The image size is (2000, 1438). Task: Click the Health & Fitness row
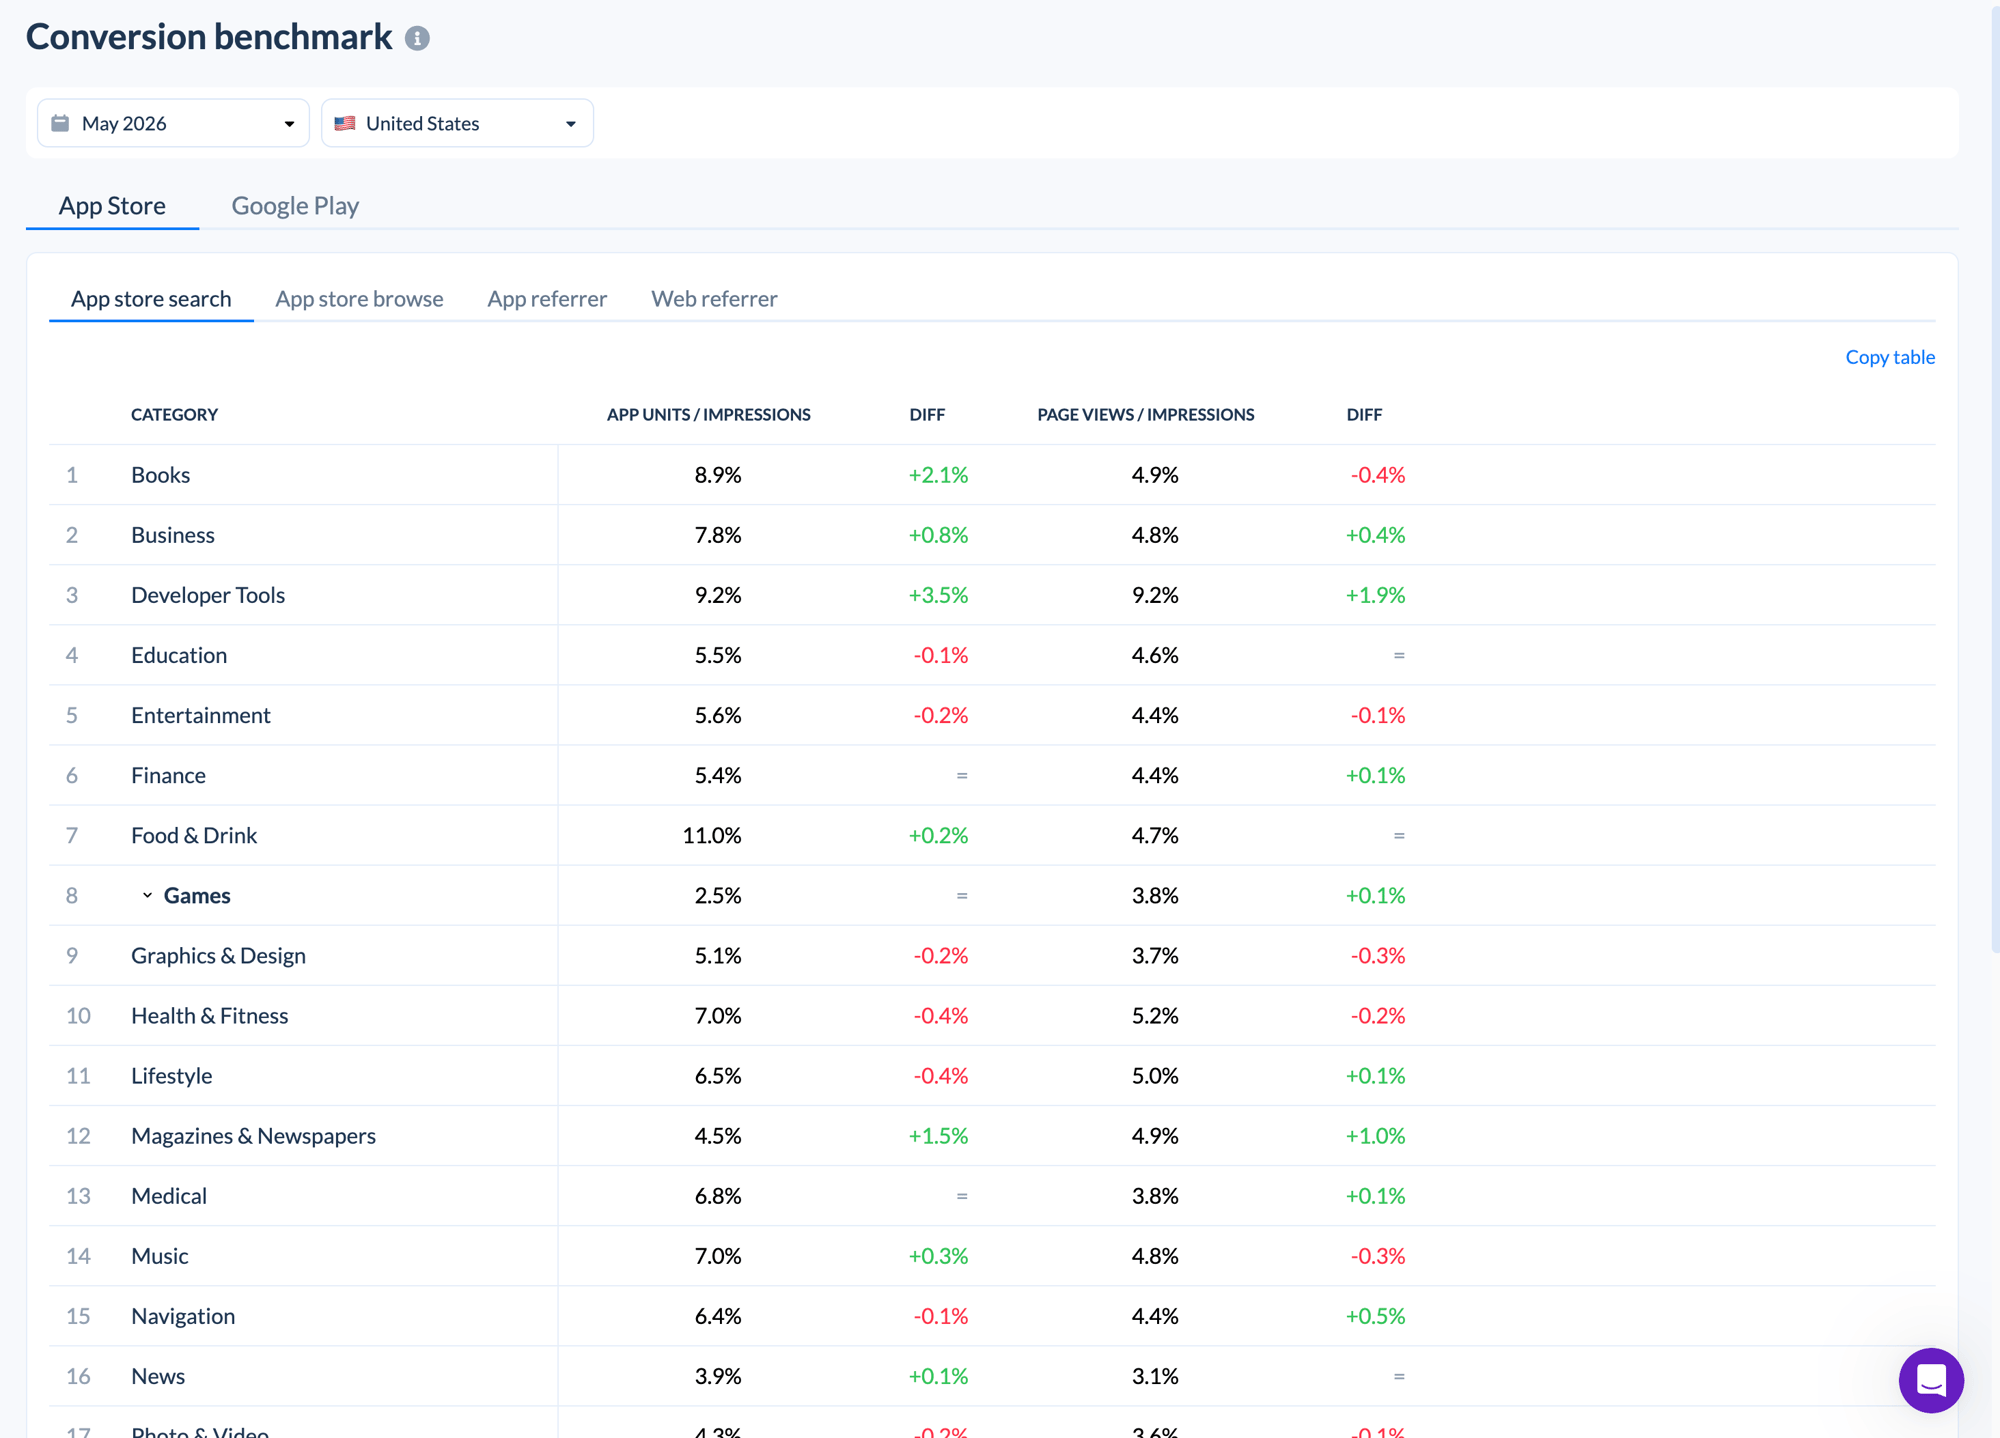click(992, 1016)
